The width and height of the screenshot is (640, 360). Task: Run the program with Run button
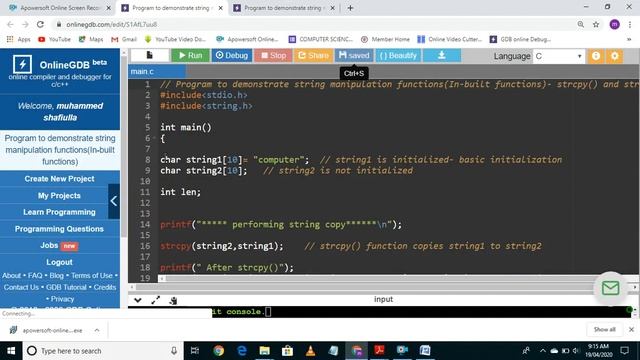(190, 55)
